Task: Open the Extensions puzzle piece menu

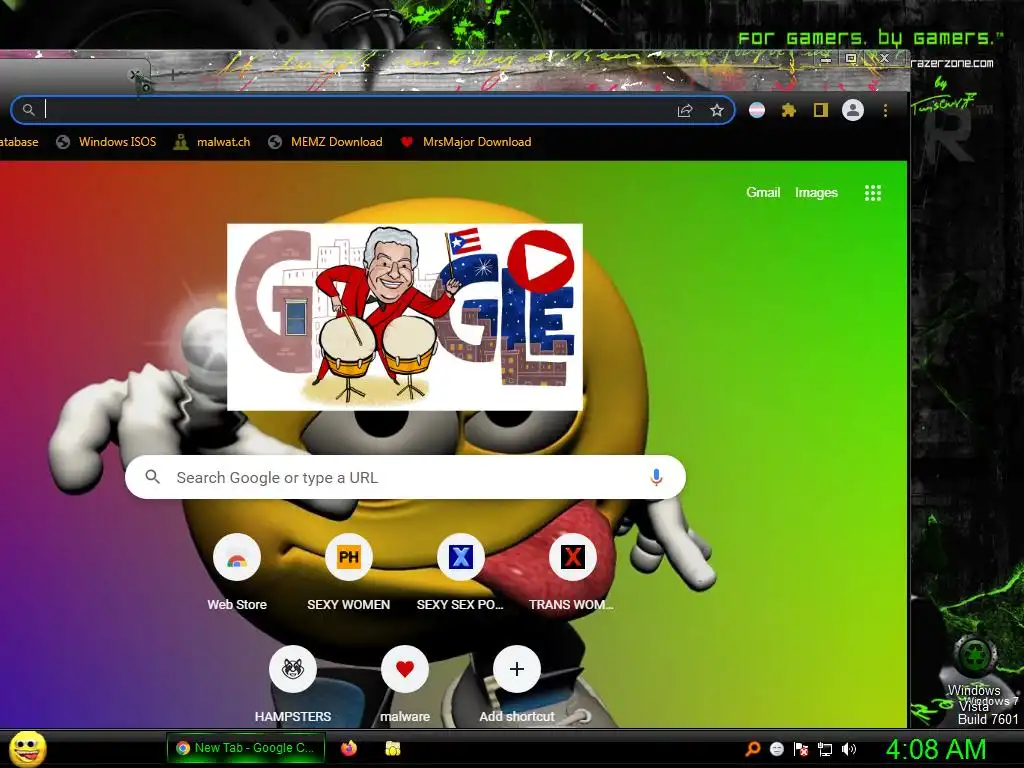Action: [x=789, y=110]
